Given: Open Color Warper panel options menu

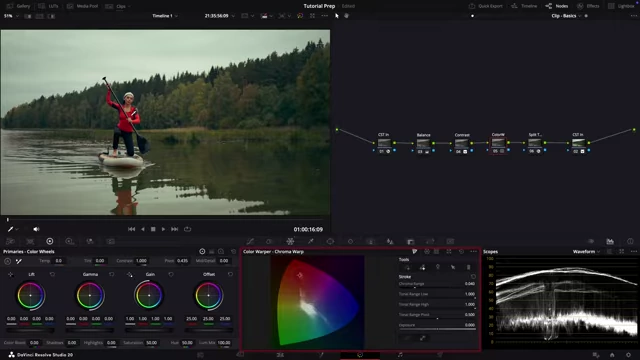Looking at the screenshot, I should (473, 251).
